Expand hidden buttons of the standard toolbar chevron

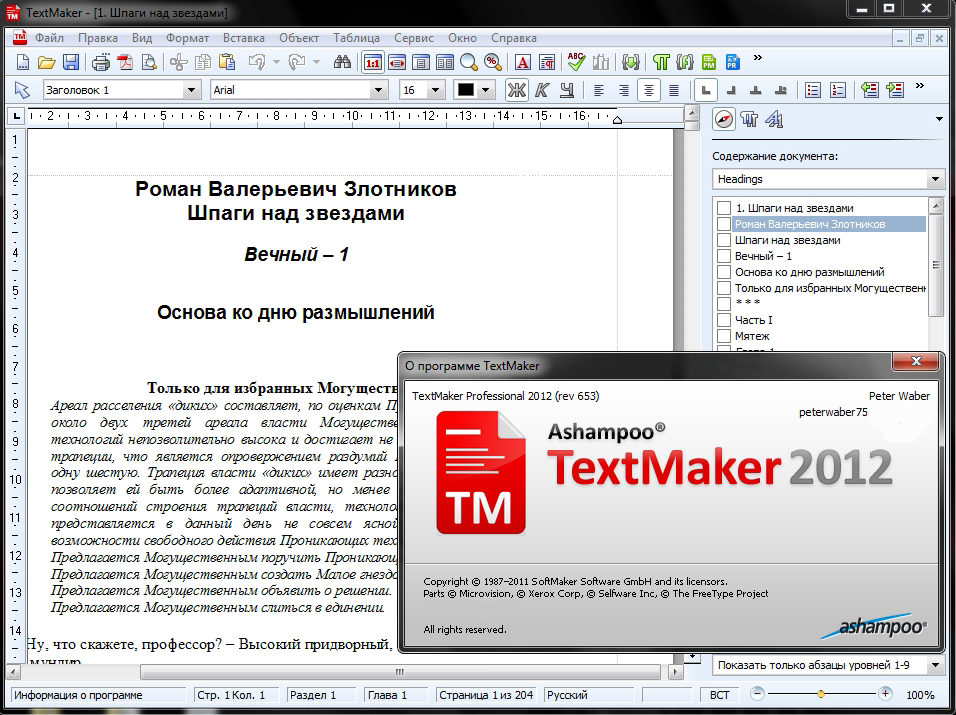click(757, 58)
